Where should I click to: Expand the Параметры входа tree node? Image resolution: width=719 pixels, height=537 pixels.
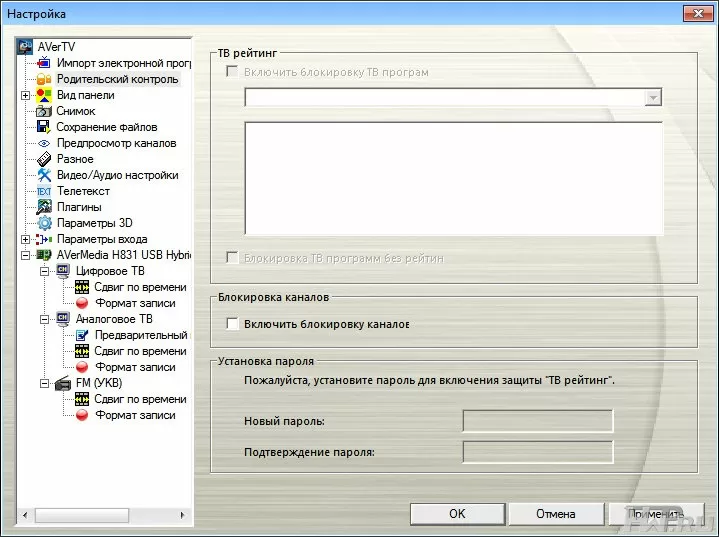tap(25, 239)
